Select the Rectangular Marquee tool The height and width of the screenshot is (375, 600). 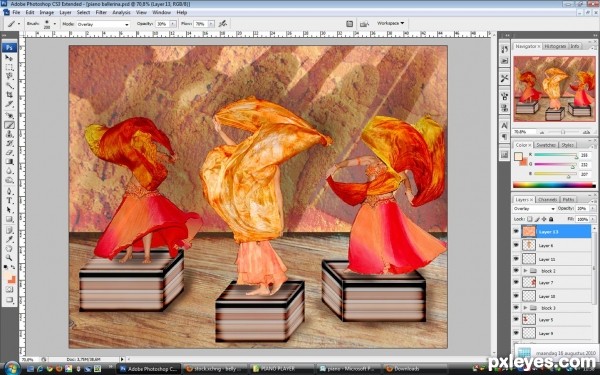9,67
